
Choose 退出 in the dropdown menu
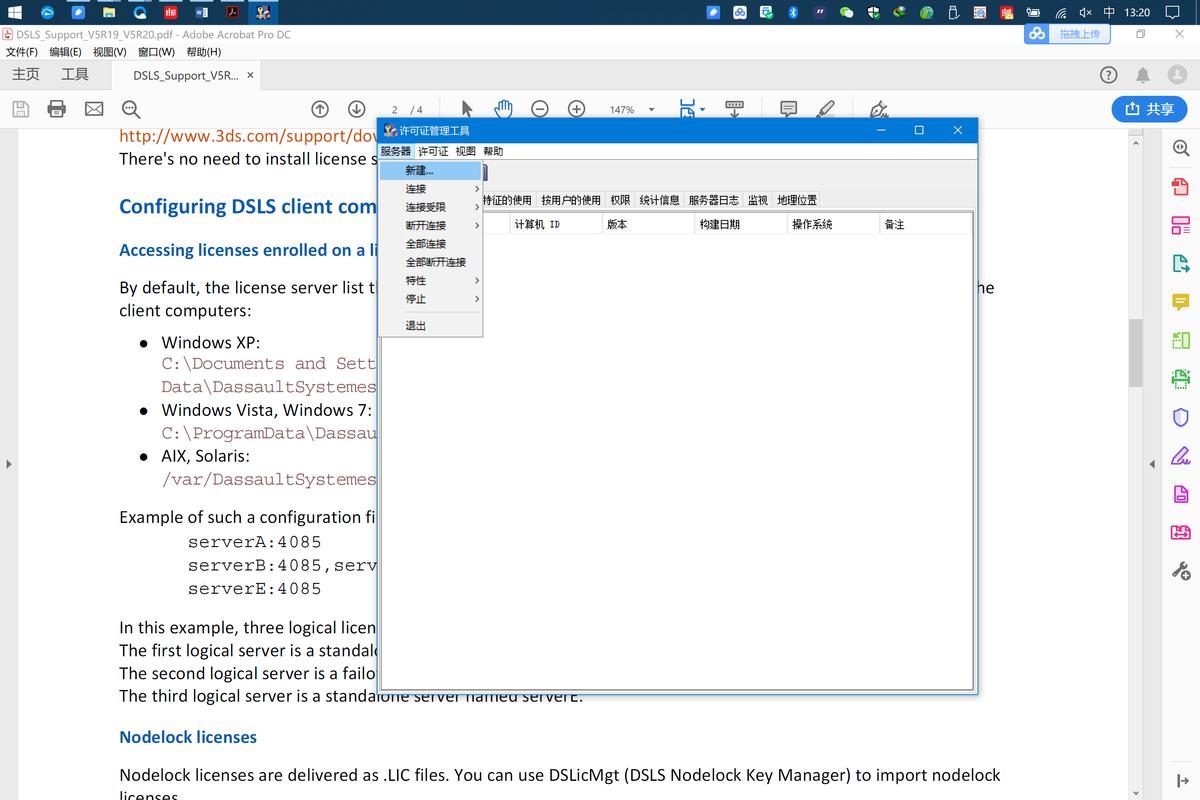tap(416, 326)
